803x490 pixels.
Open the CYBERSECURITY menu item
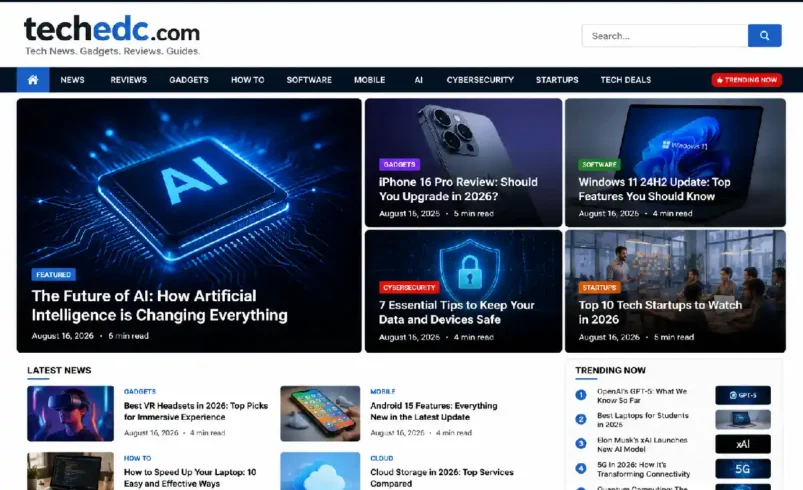pyautogui.click(x=480, y=80)
